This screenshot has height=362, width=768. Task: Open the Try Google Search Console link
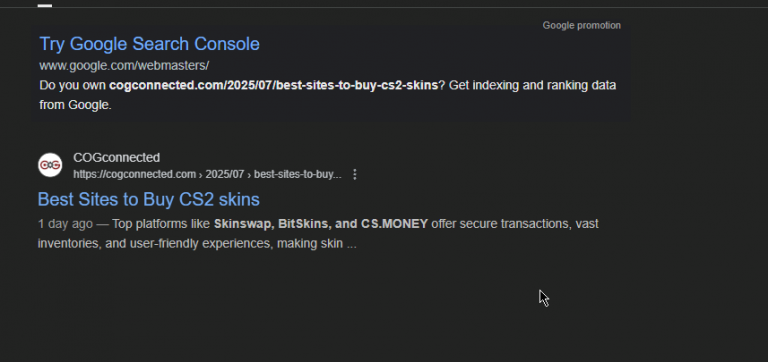(x=149, y=44)
